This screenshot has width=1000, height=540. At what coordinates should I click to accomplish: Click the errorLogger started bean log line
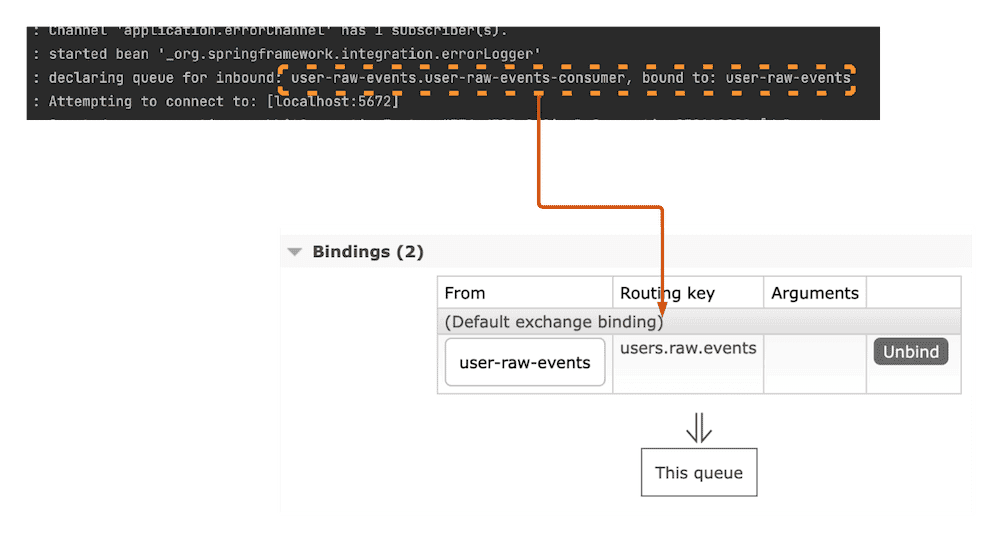pos(286,54)
